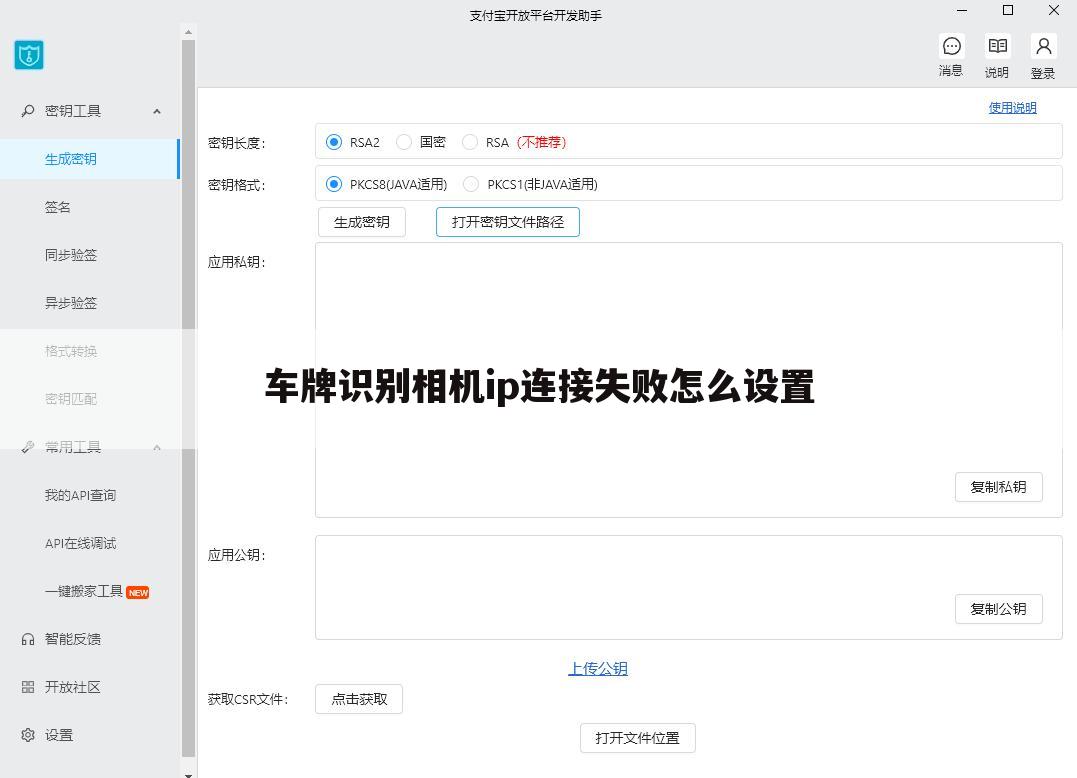Copy public key with 复制公钥
1077x778 pixels.
(999, 609)
